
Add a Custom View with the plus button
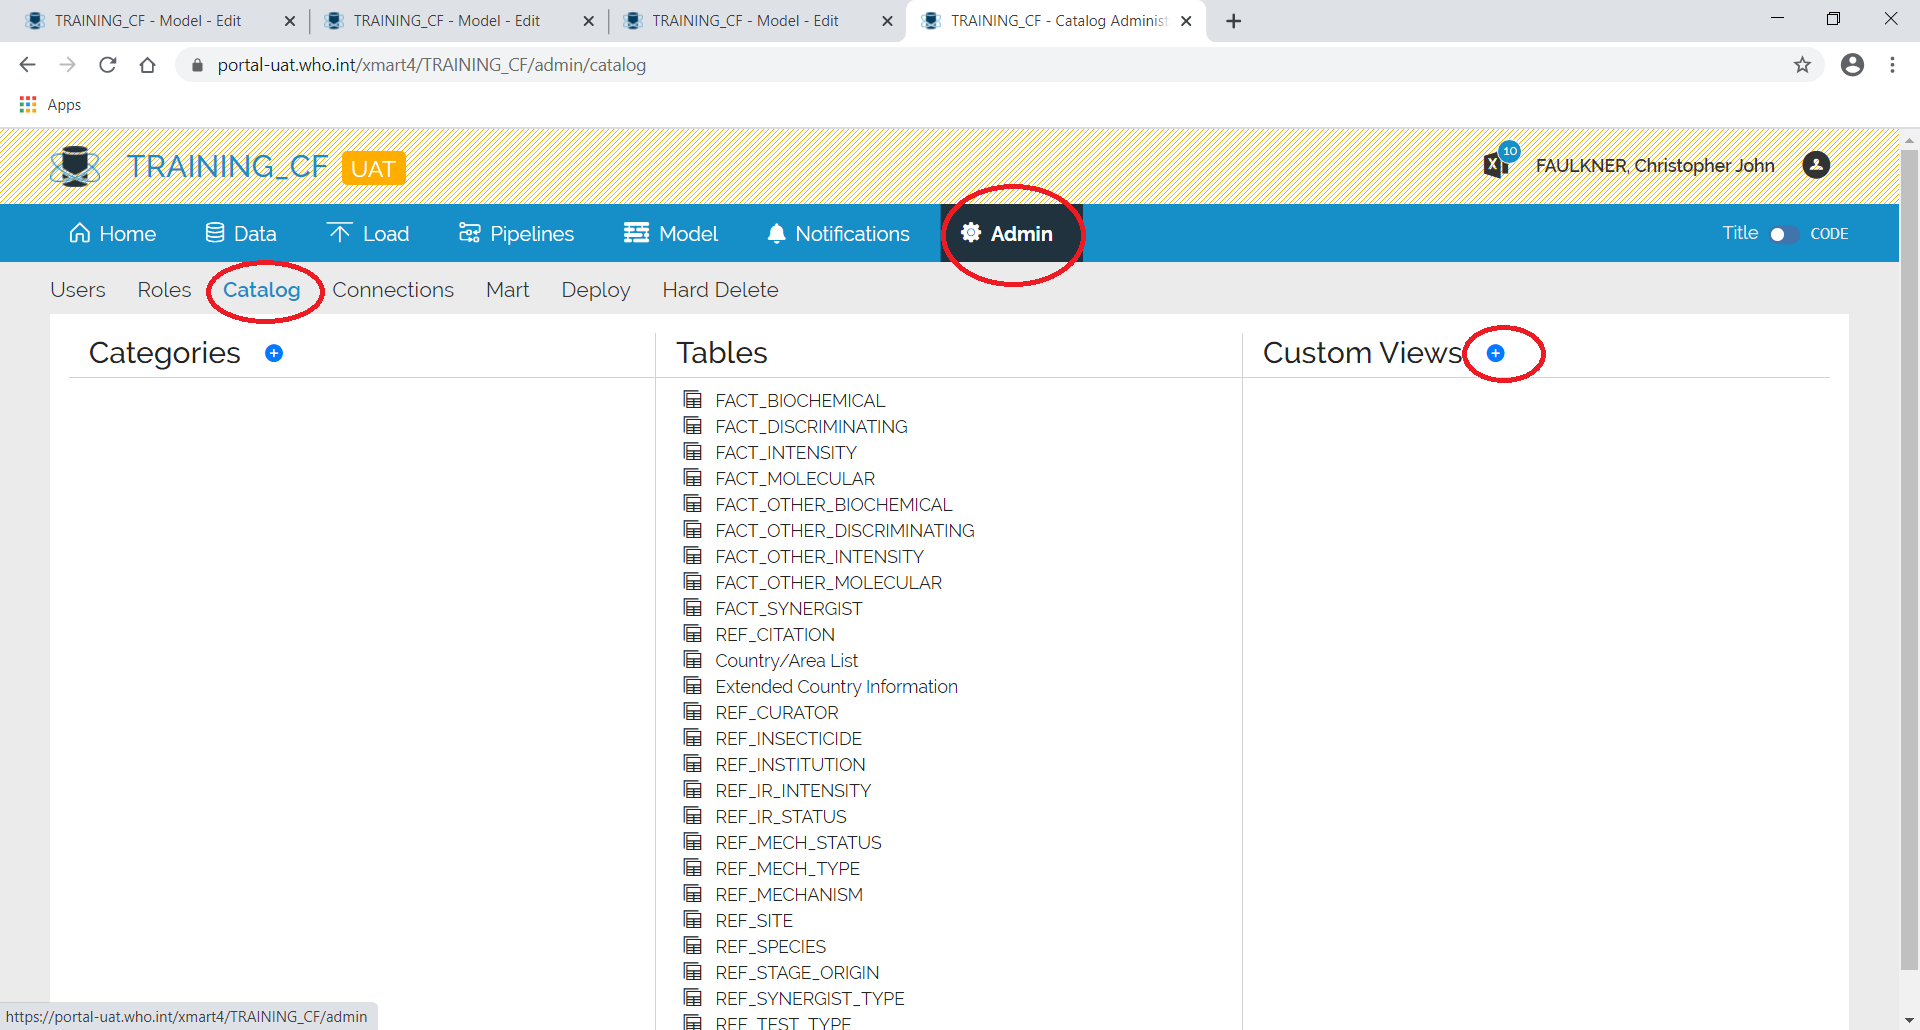[x=1496, y=353]
